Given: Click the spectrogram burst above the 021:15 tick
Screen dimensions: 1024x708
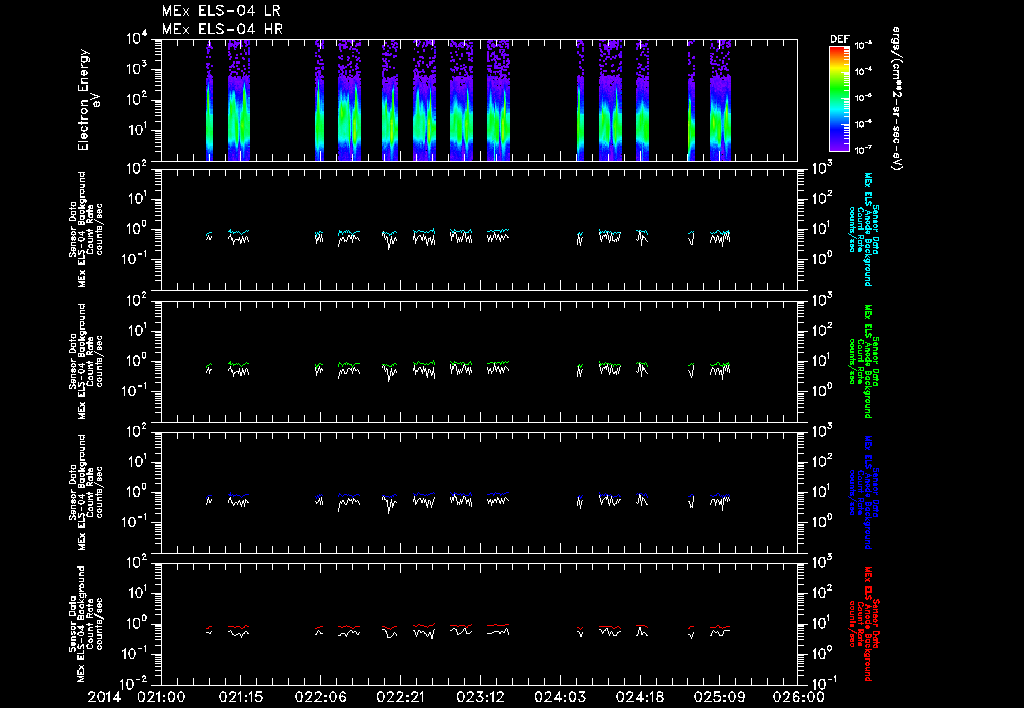Looking at the screenshot, I should [239, 100].
